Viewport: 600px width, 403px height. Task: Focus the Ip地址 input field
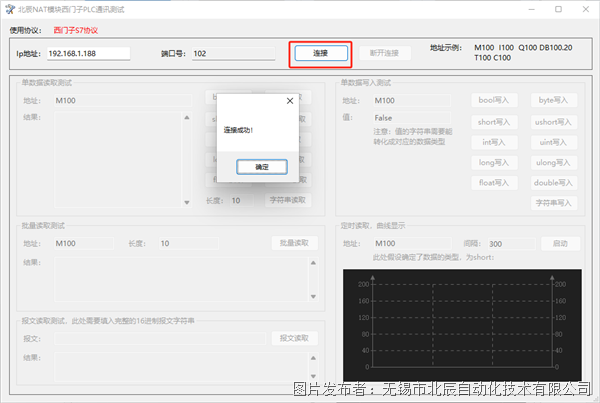[89, 53]
